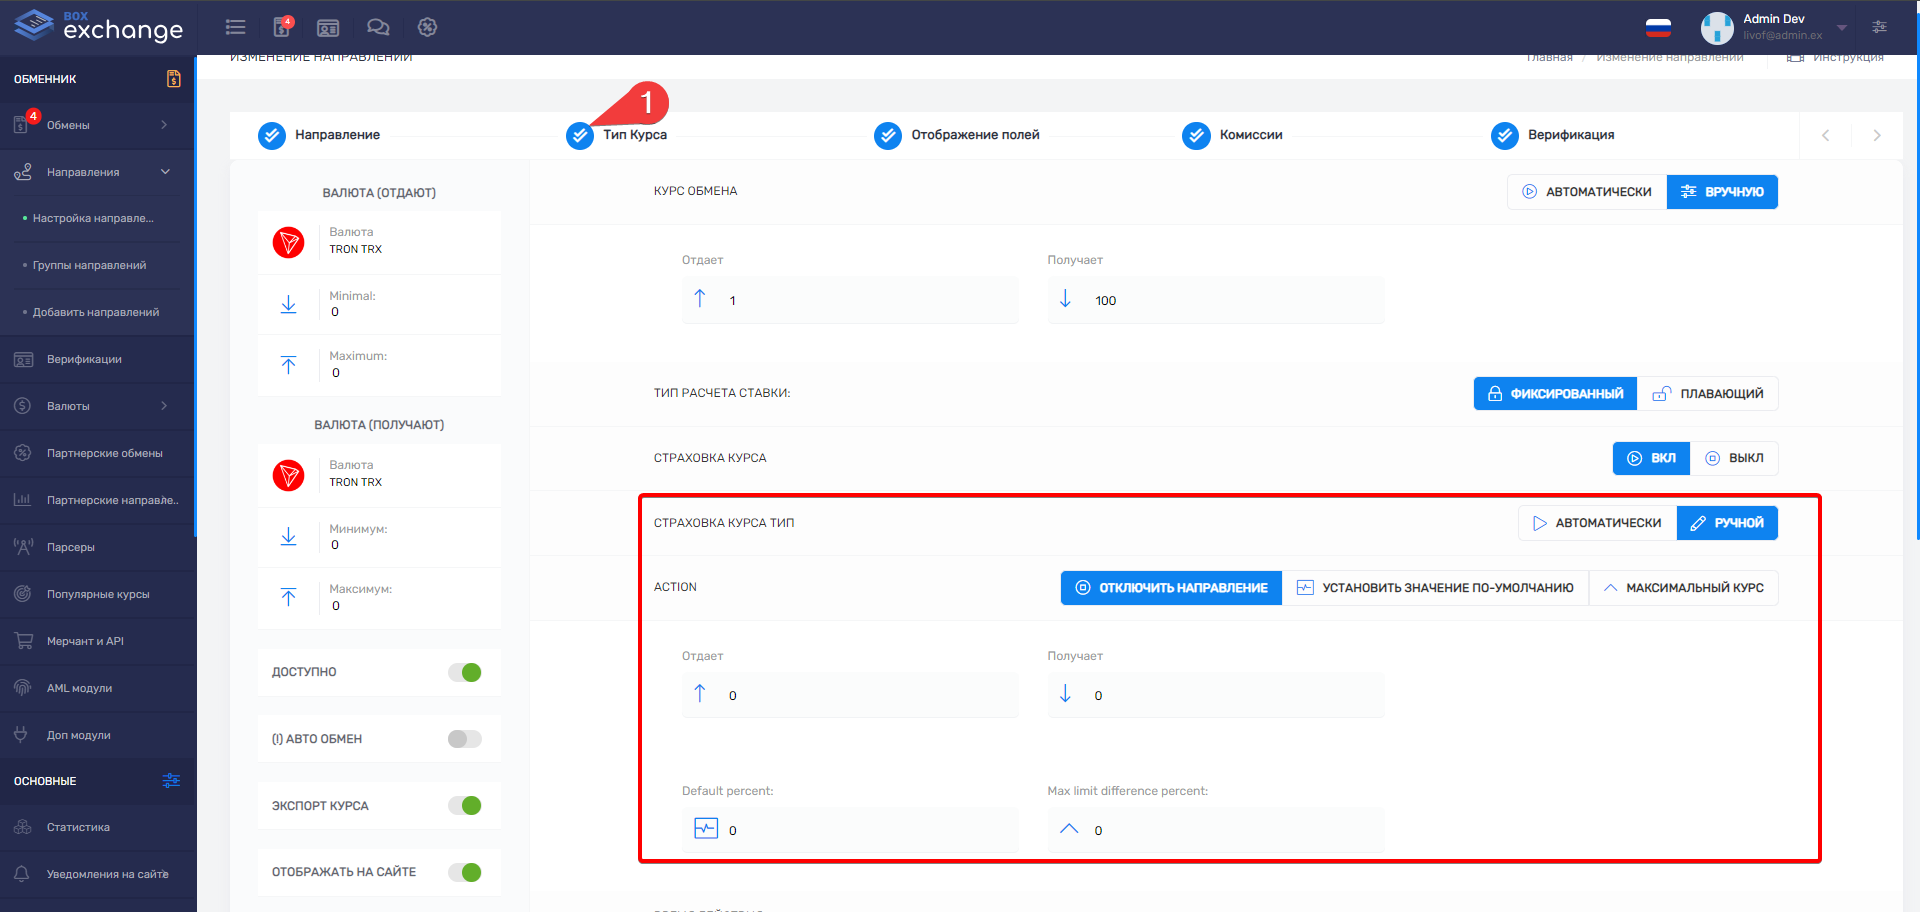Go to the Верификация step tab
Image resolution: width=1920 pixels, height=912 pixels.
[1569, 135]
